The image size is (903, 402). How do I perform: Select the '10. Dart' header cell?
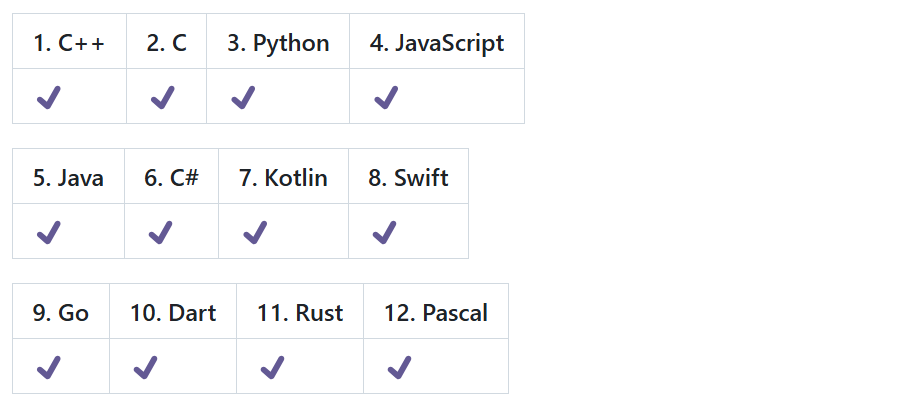[173, 311]
